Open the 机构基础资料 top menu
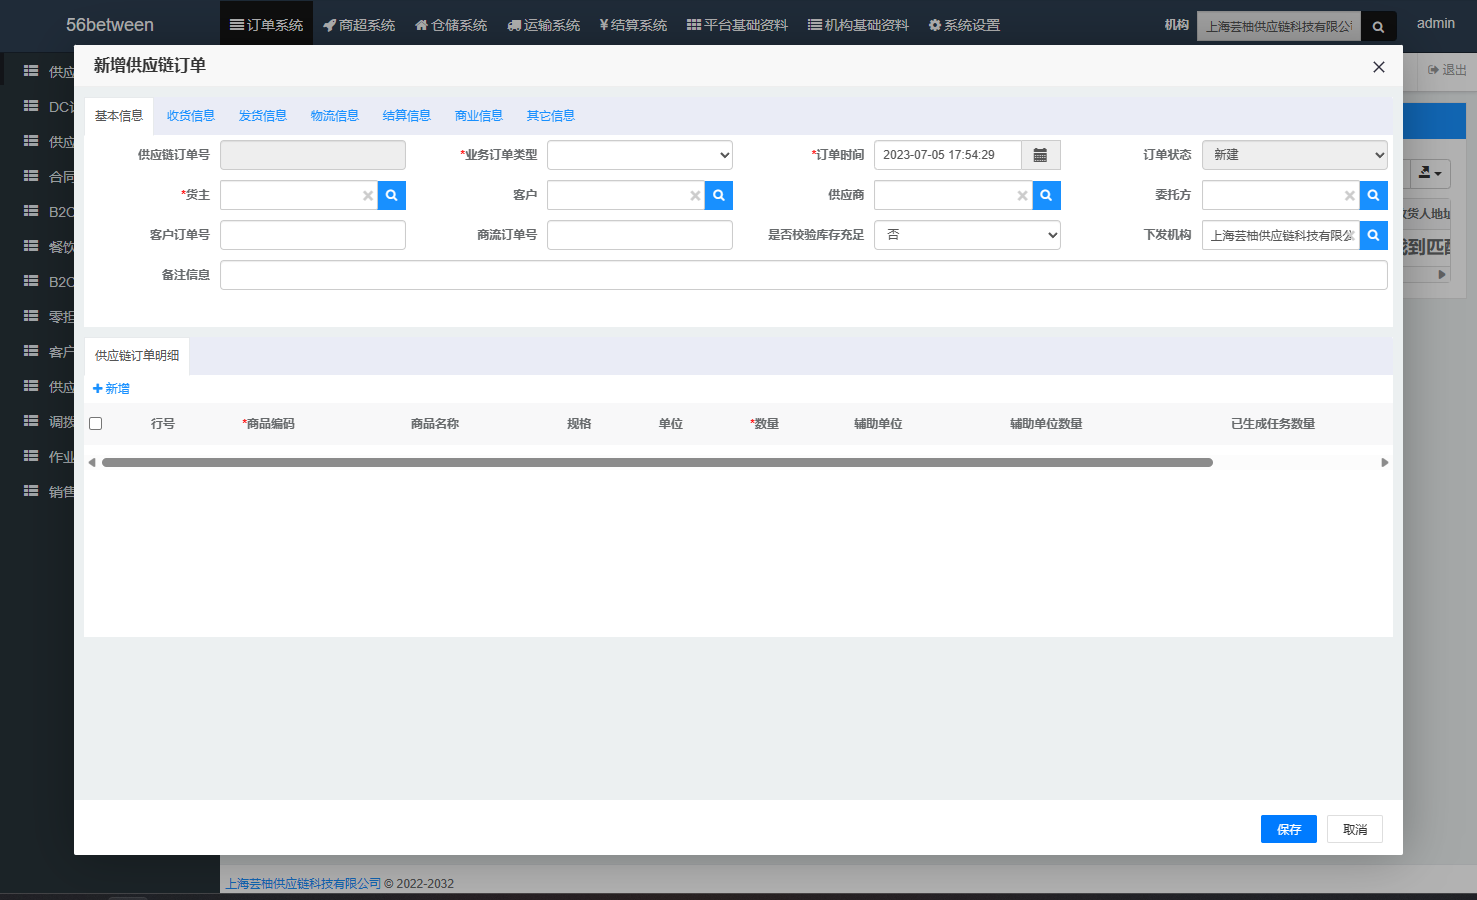This screenshot has width=1477, height=900. pos(858,25)
